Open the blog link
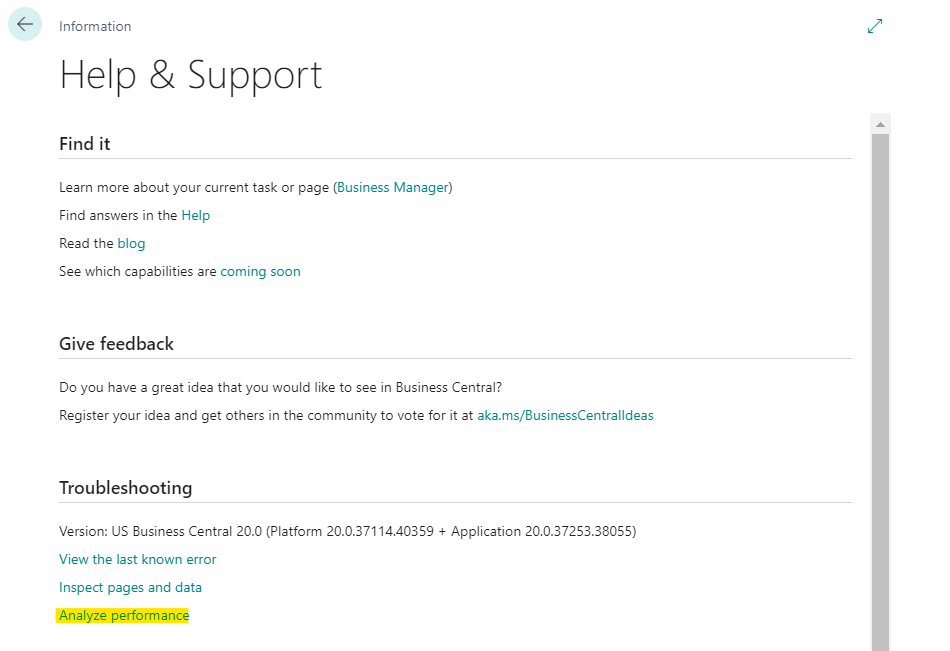The height and width of the screenshot is (651, 950). [x=131, y=244]
